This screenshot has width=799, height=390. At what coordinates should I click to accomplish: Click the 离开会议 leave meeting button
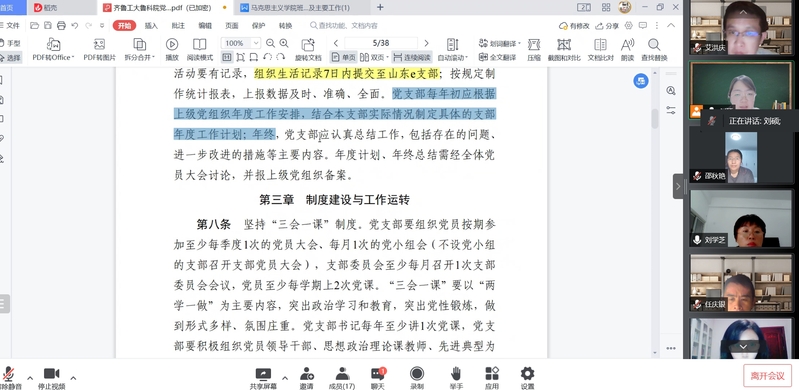coord(767,376)
